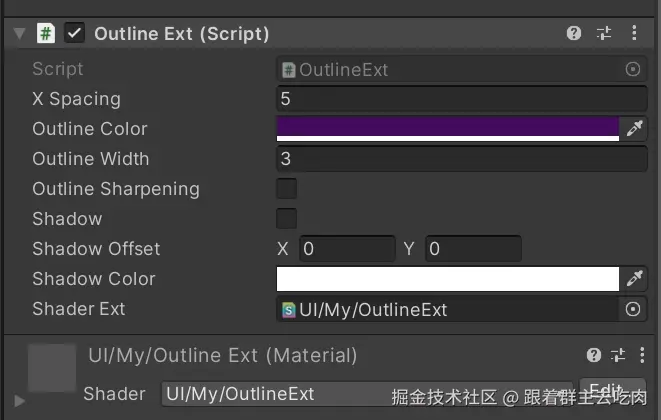This screenshot has width=661, height=420.
Task: Pick Shadow Color with eyedropper
Action: [634, 279]
